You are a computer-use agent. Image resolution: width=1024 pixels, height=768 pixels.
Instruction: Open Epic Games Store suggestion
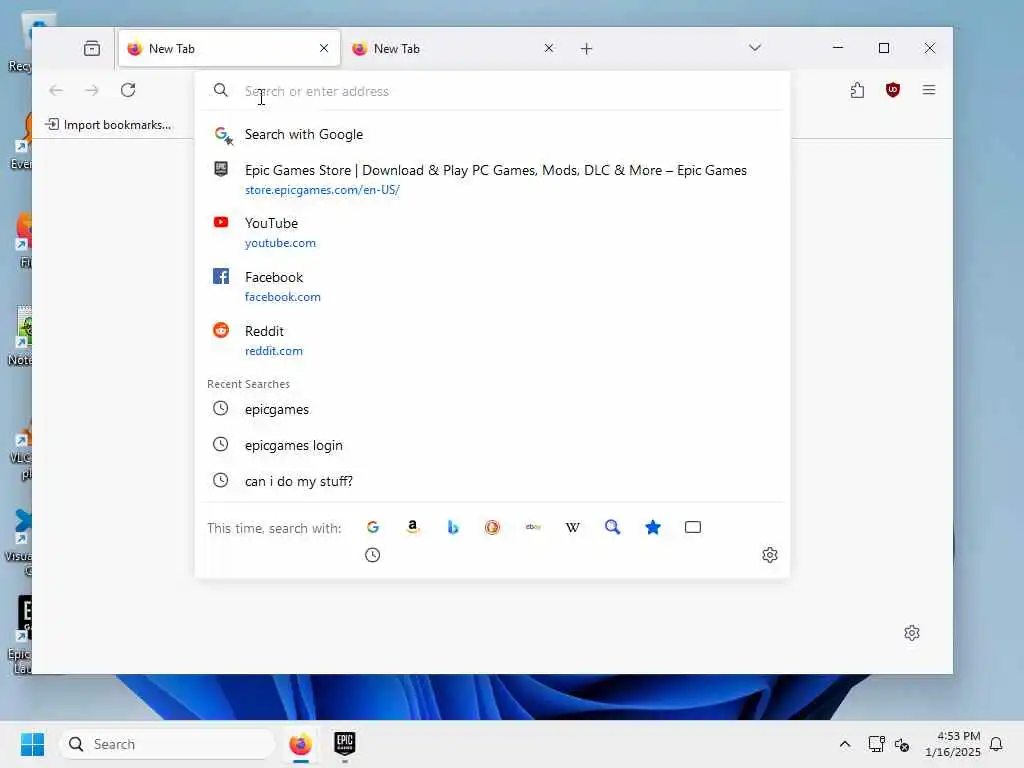(492, 179)
